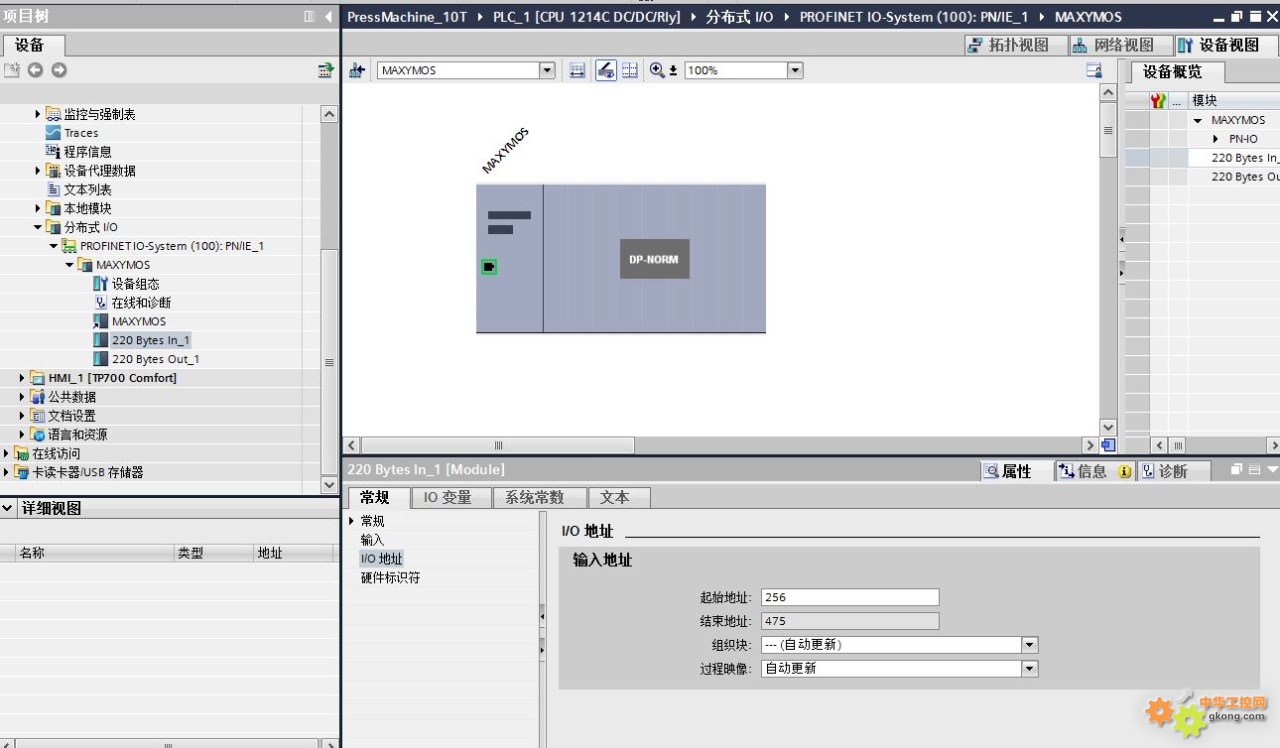Expand PN-IO row in 设备概览
The image size is (1280, 748).
point(1215,139)
